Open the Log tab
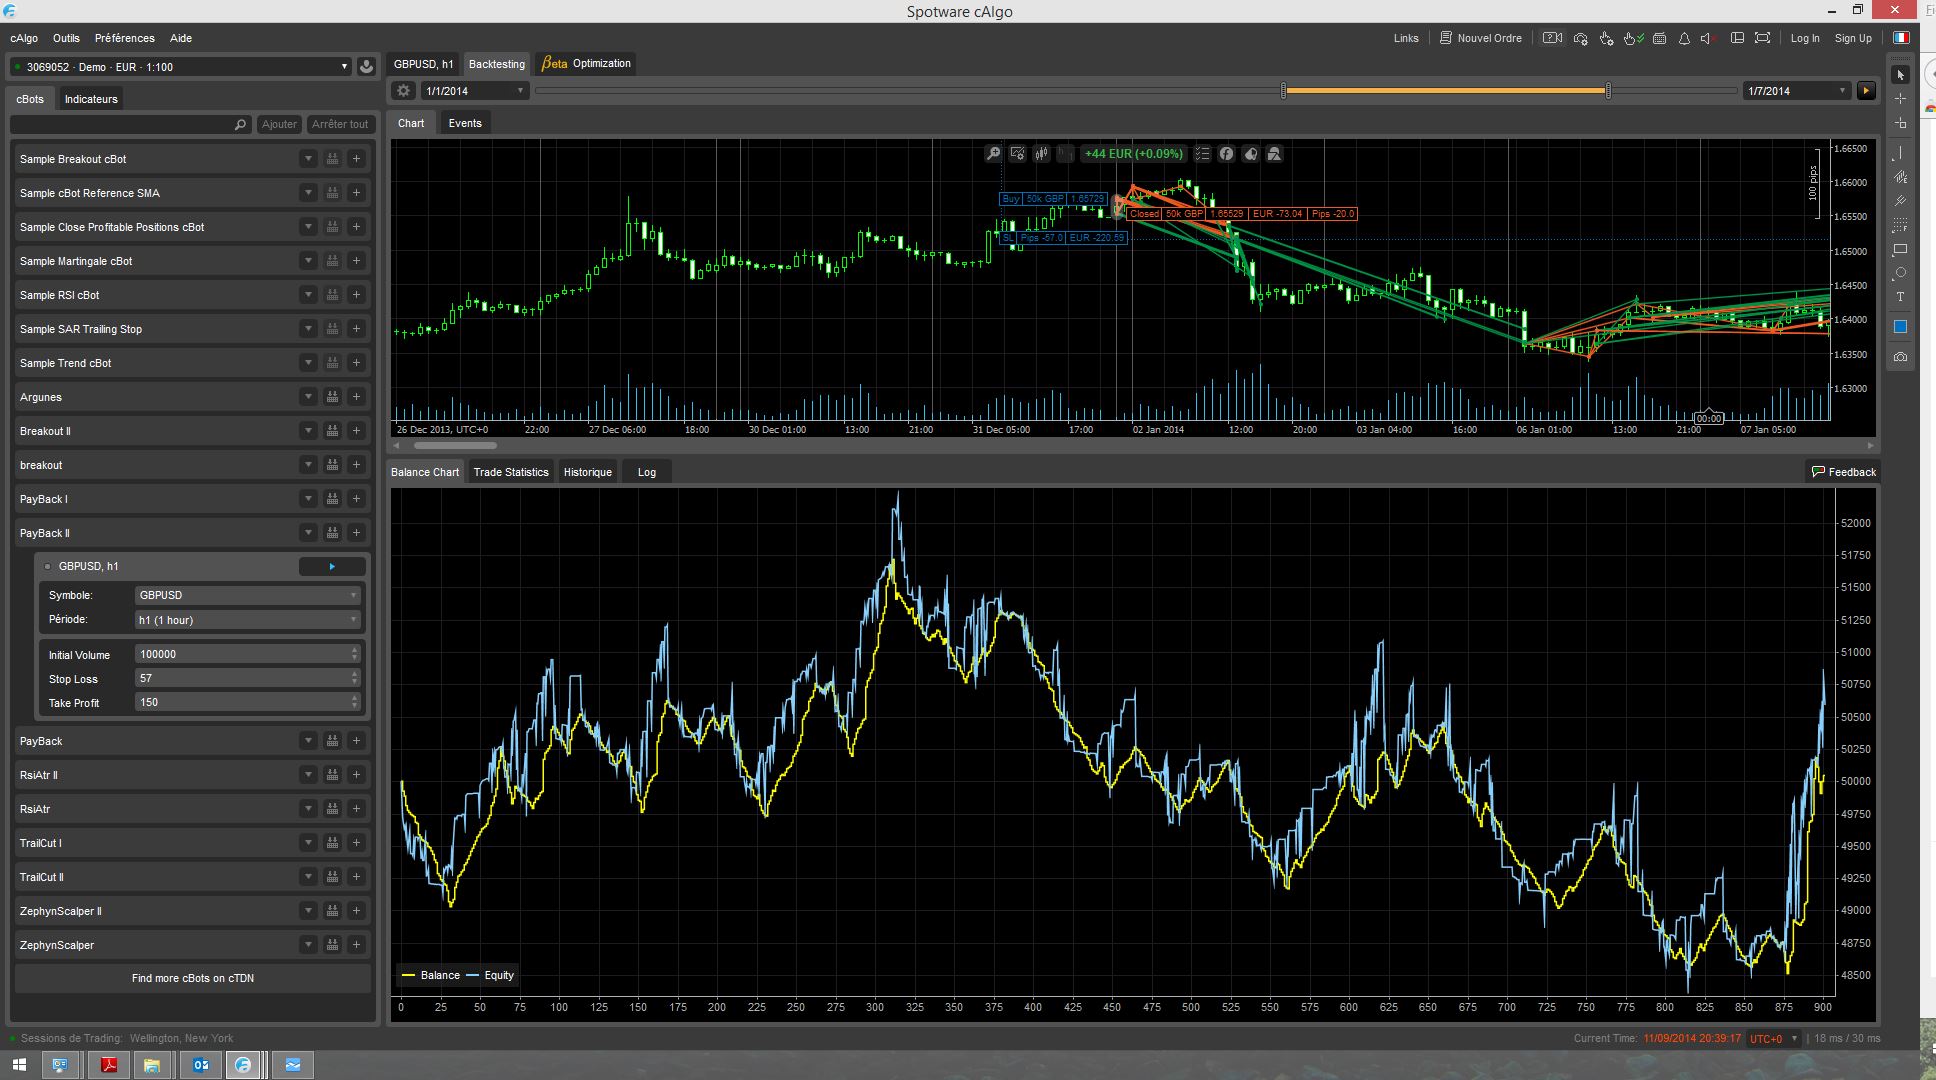This screenshot has height=1080, width=1936. tap(647, 472)
